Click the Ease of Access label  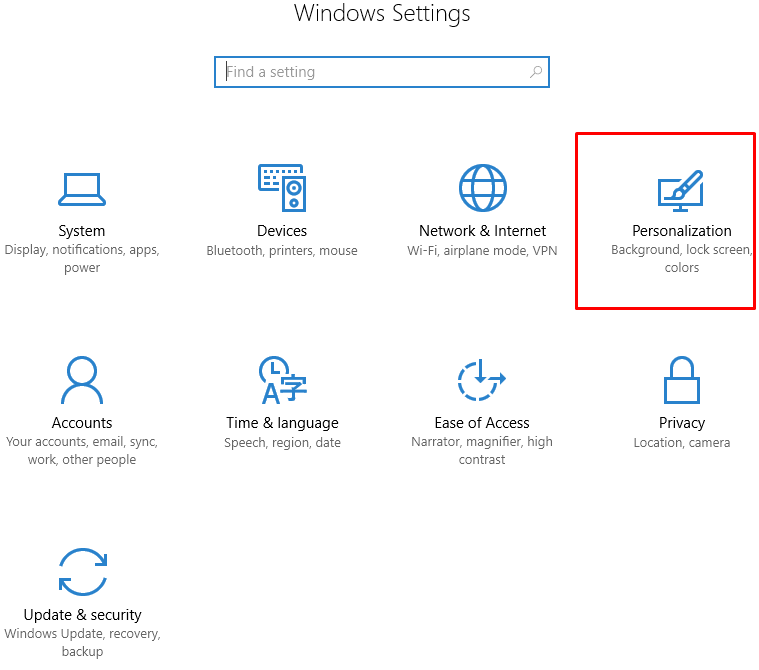482,423
